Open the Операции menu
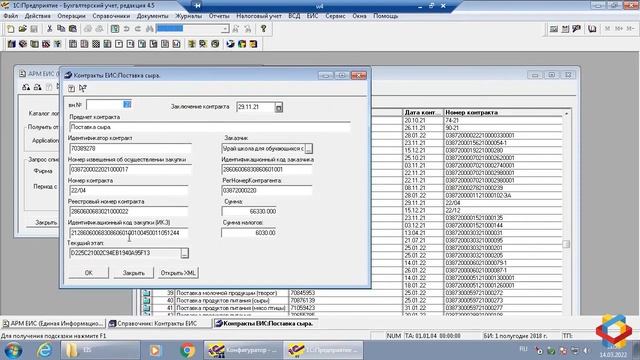Viewport: 640px width, 360px height. [71, 16]
